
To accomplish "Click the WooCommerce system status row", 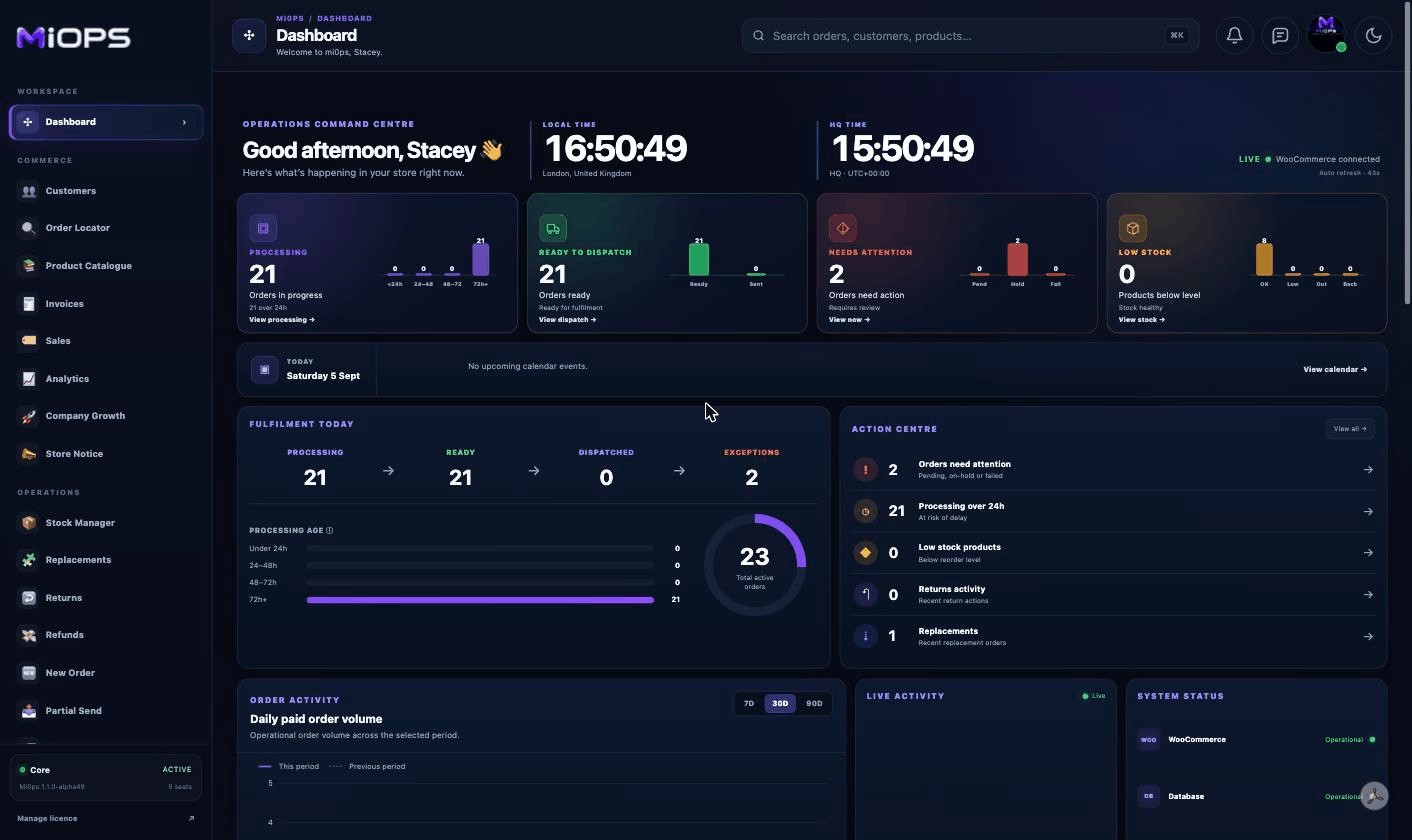I will tap(1256, 740).
